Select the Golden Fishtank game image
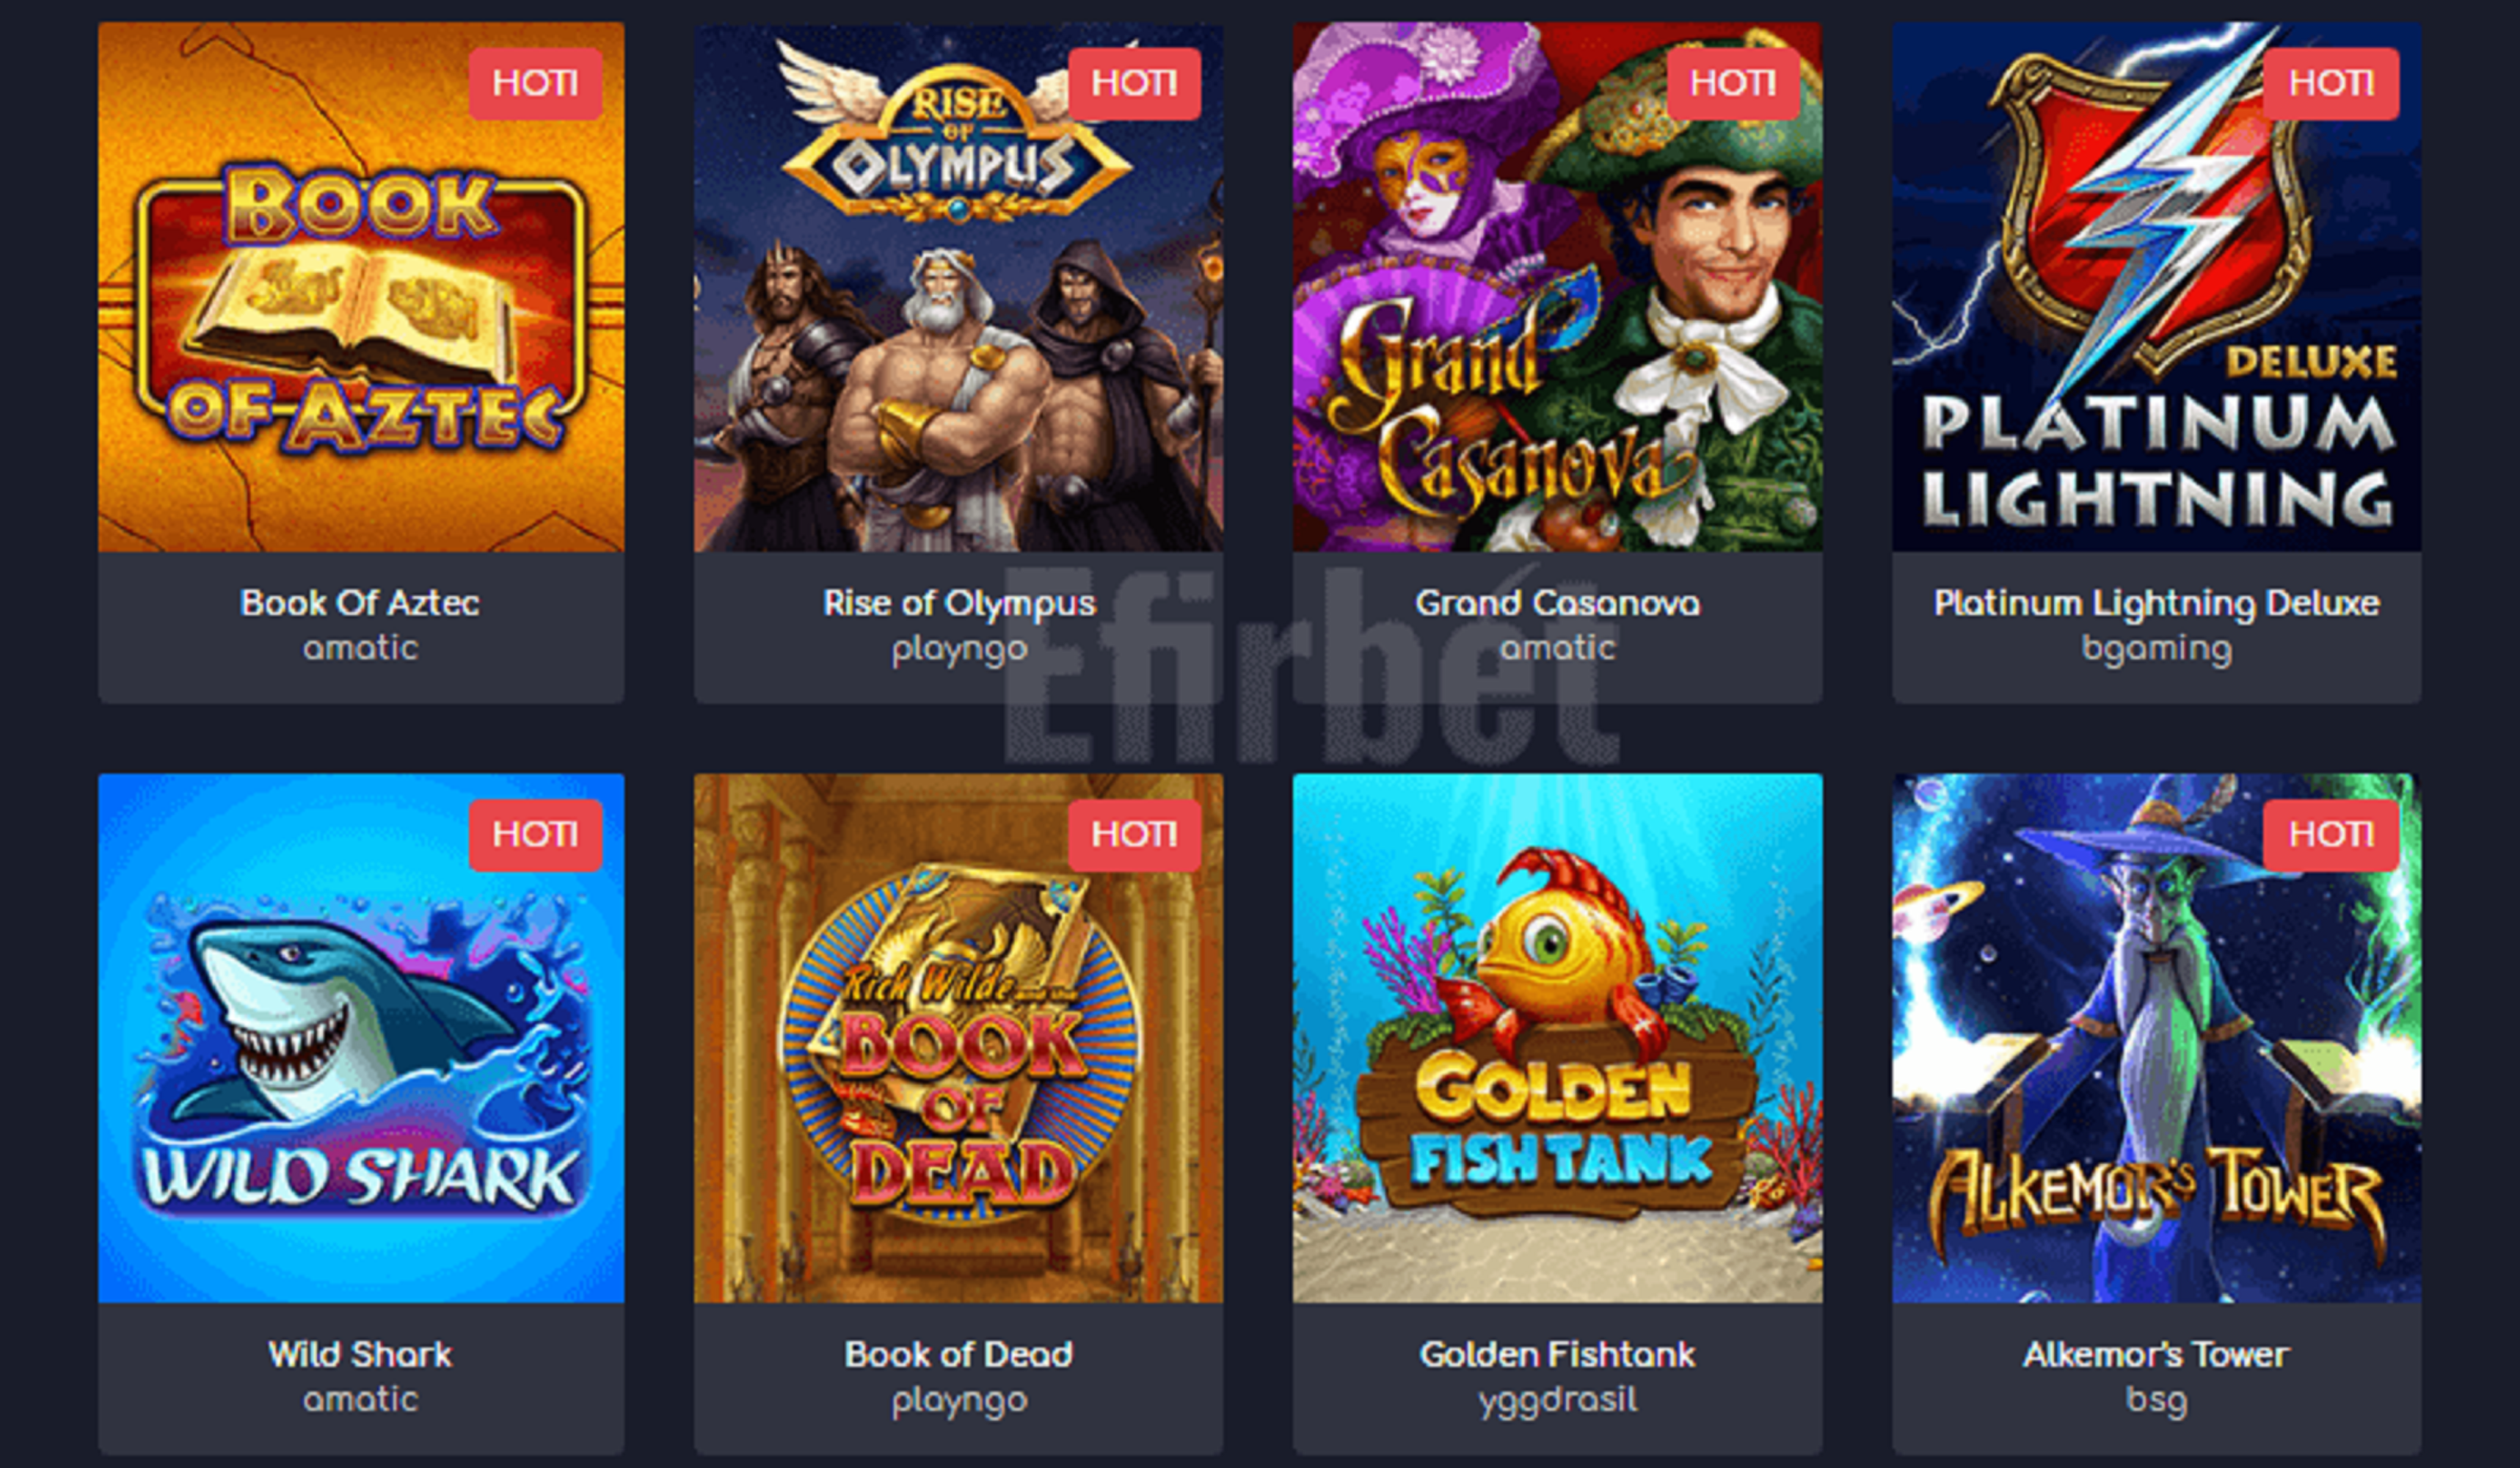 (1557, 1038)
